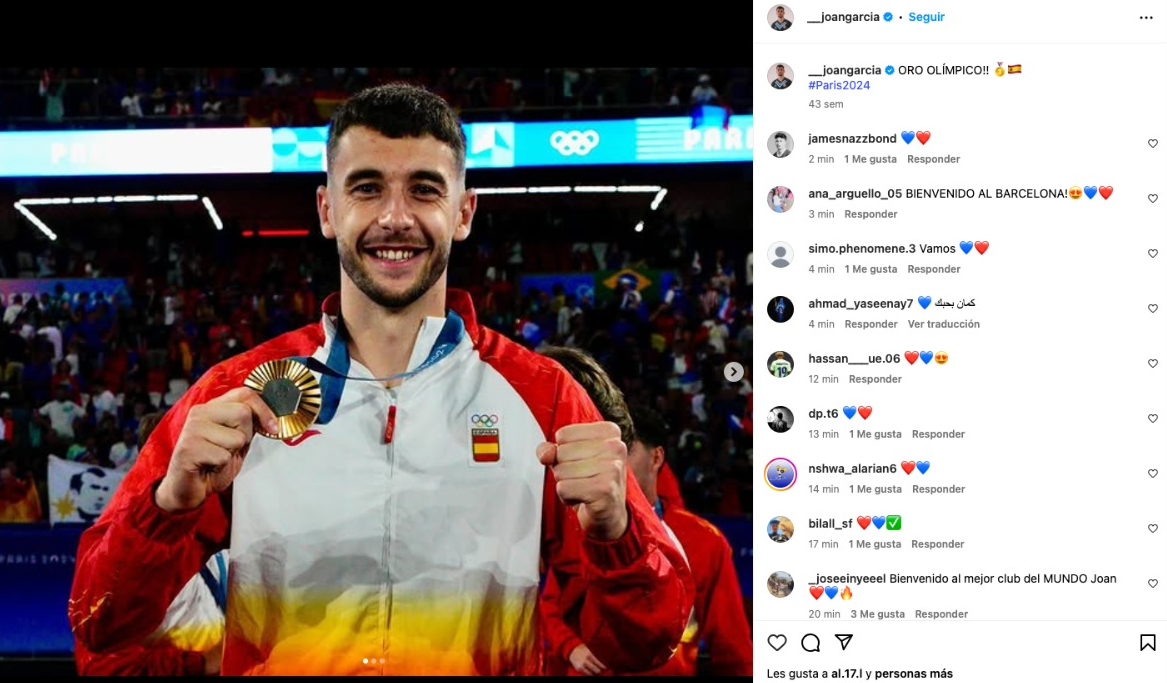Show translation of ahmad_yaseenay7's comment
Screen dimensions: 1167x683
[x=943, y=324]
